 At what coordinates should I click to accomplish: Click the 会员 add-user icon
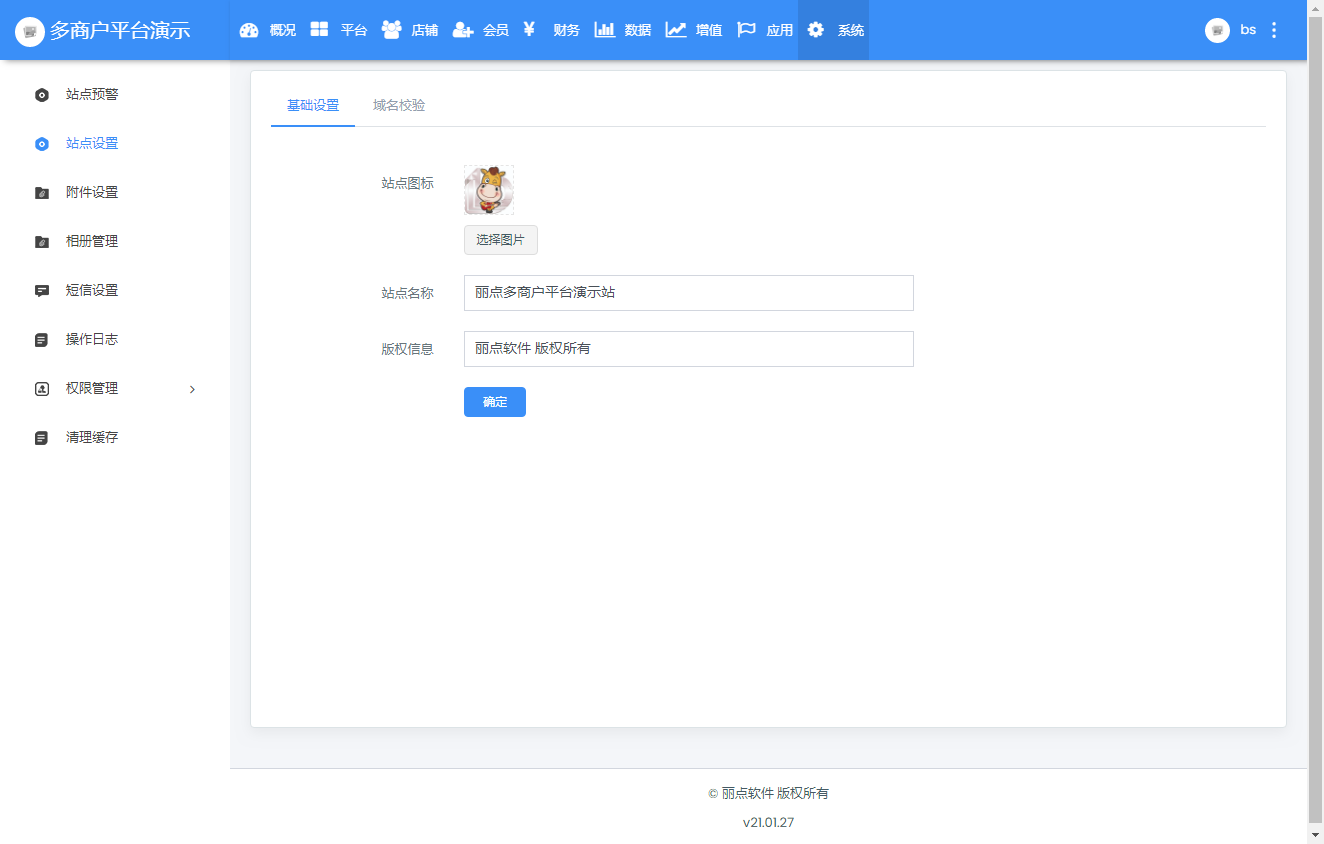(462, 30)
